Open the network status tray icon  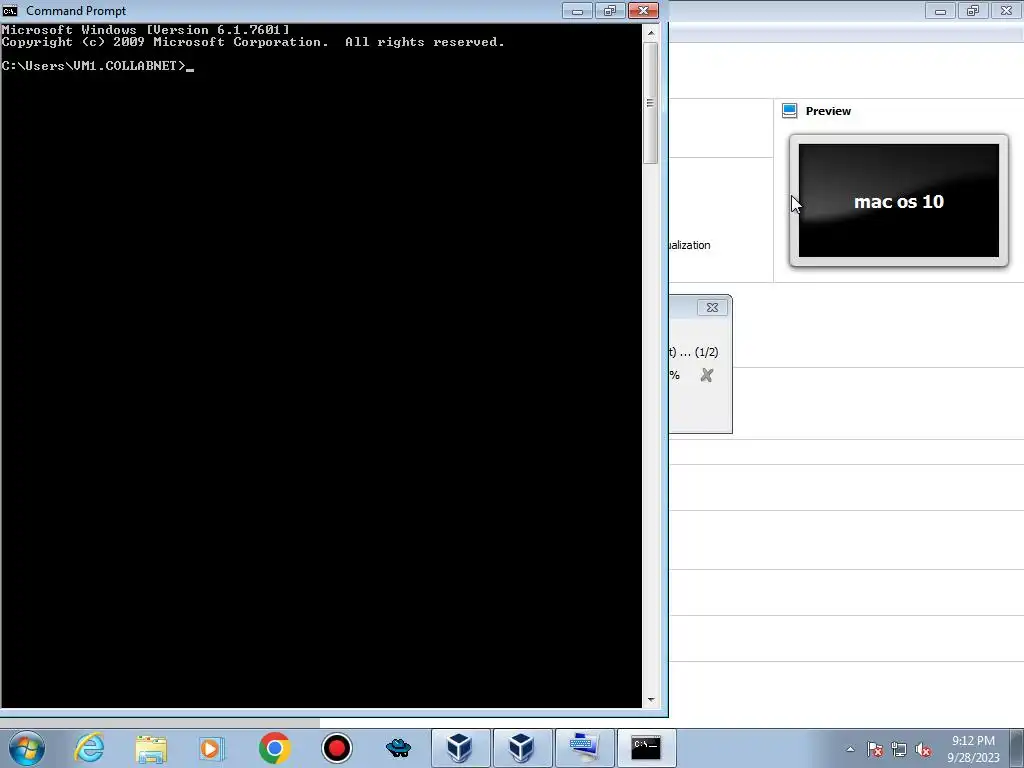tap(899, 750)
